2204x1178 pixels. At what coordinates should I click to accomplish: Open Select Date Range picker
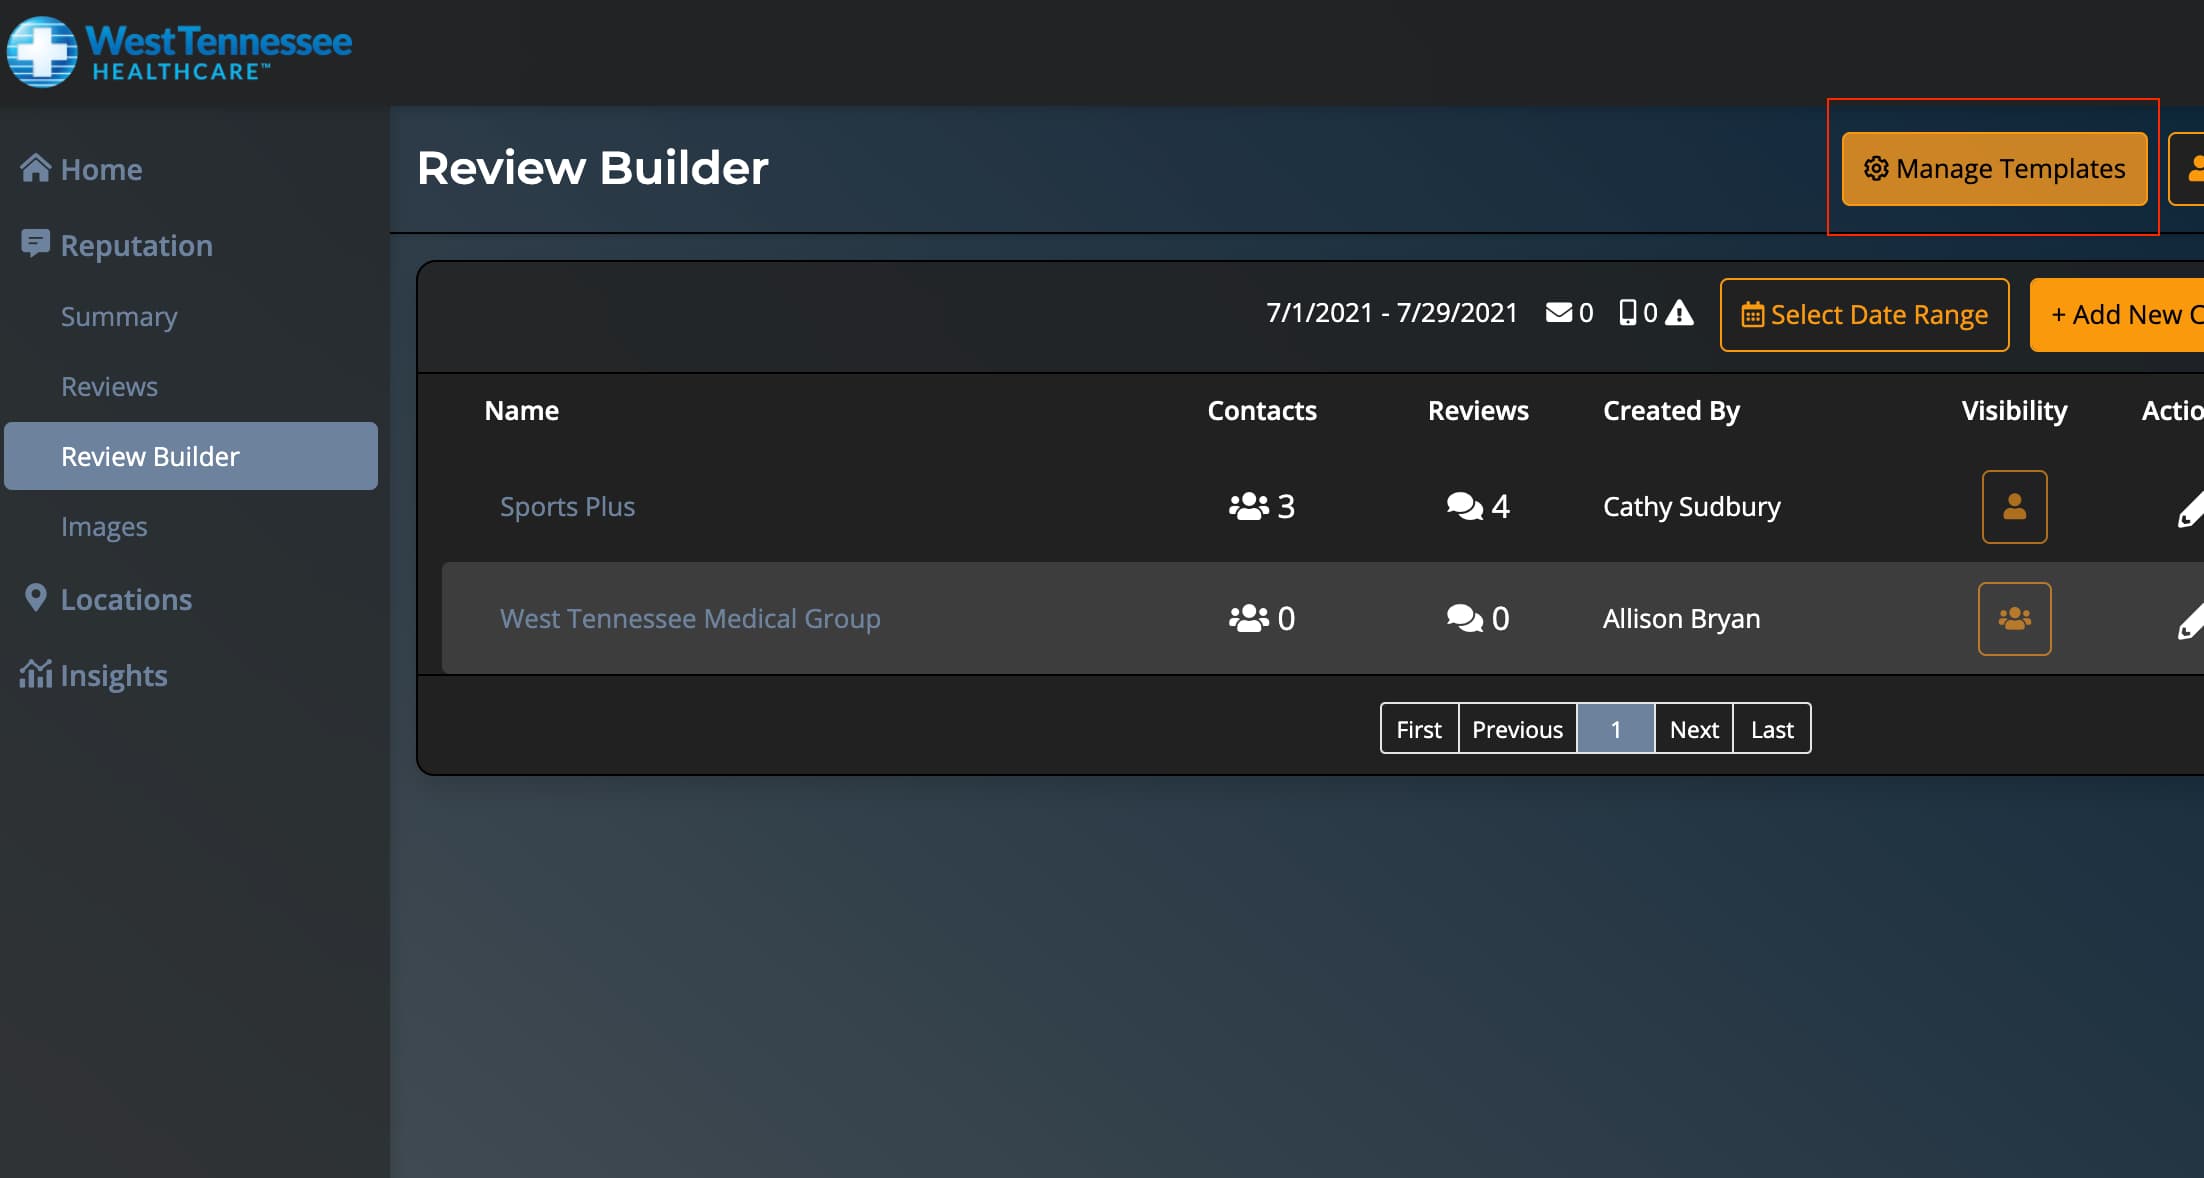pos(1864,315)
